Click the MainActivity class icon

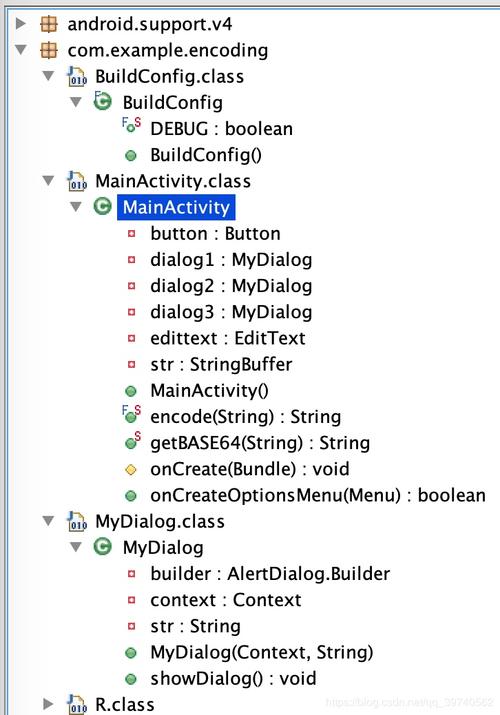(x=103, y=207)
